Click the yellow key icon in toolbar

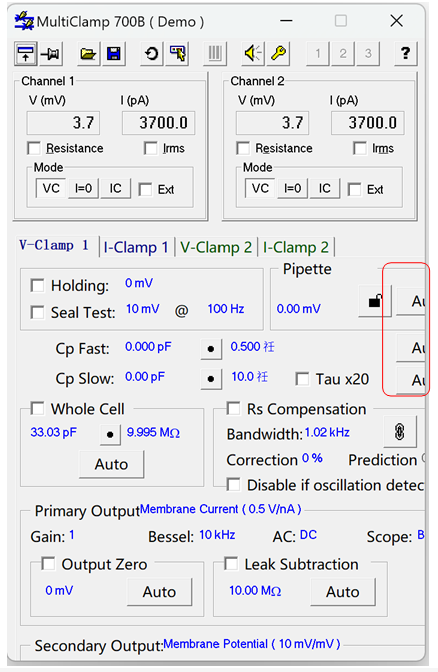click(278, 54)
